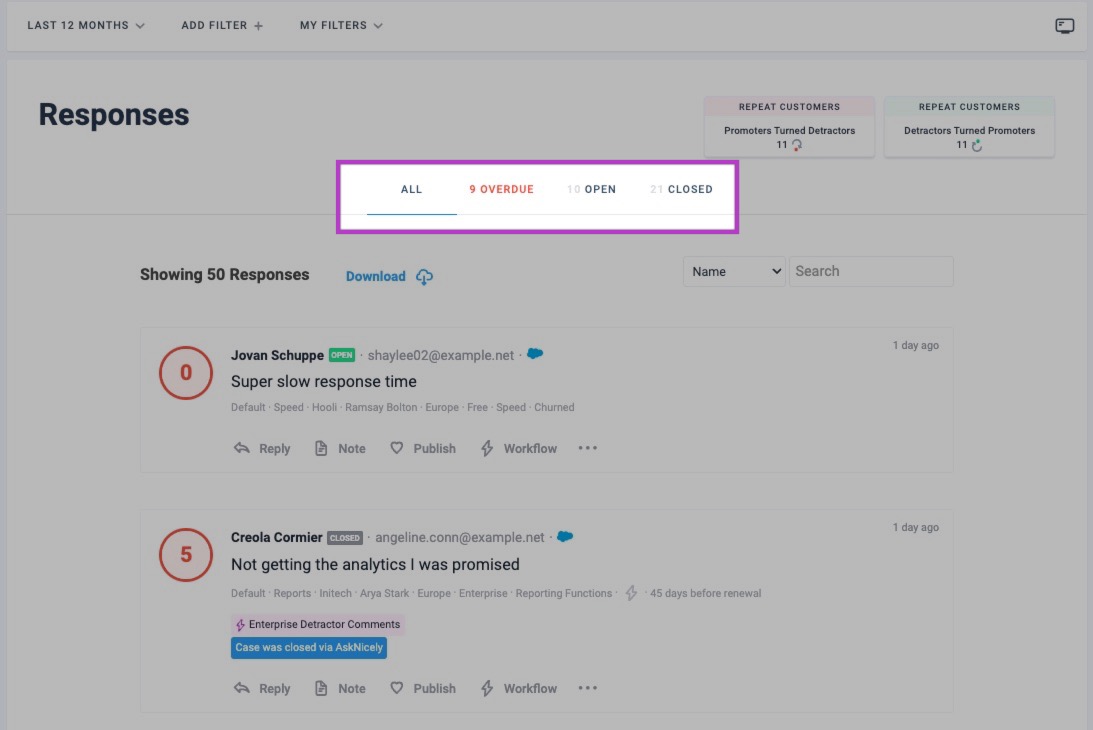
Task: Click the score 5 circle for Creola Cormier
Action: pos(185,555)
